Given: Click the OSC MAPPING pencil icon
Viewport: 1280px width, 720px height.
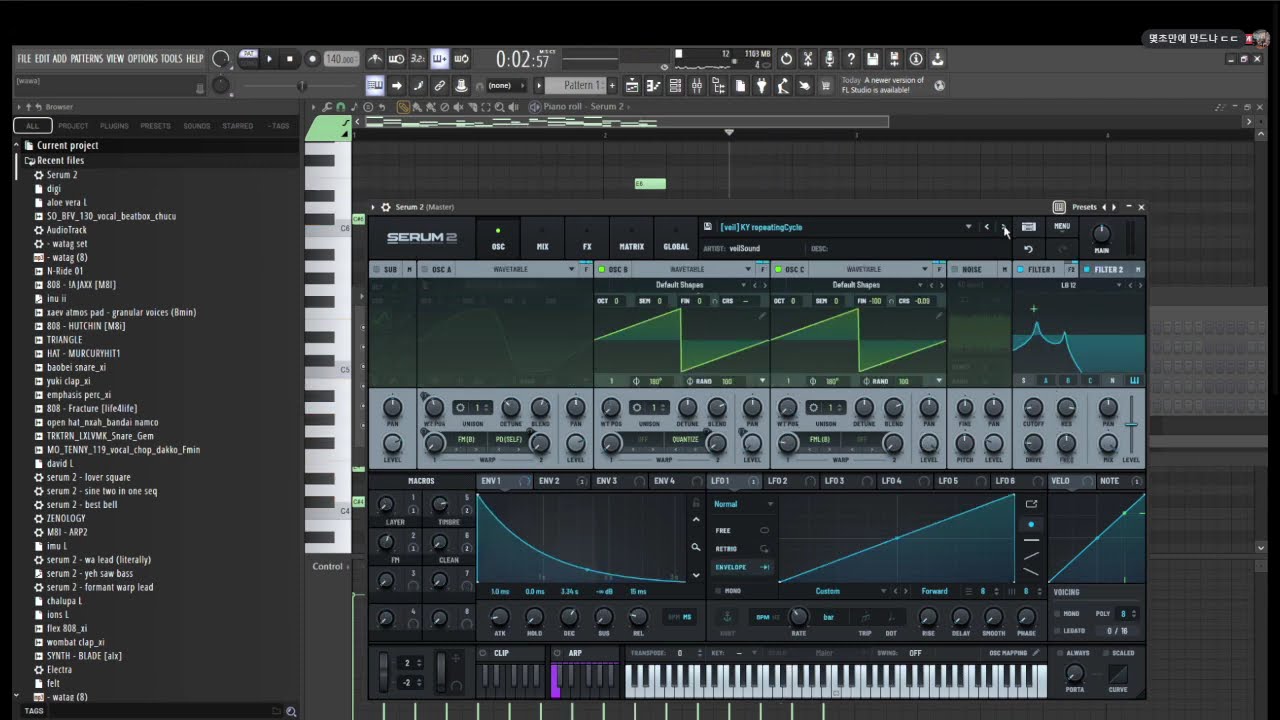Looking at the screenshot, I should (1036, 653).
